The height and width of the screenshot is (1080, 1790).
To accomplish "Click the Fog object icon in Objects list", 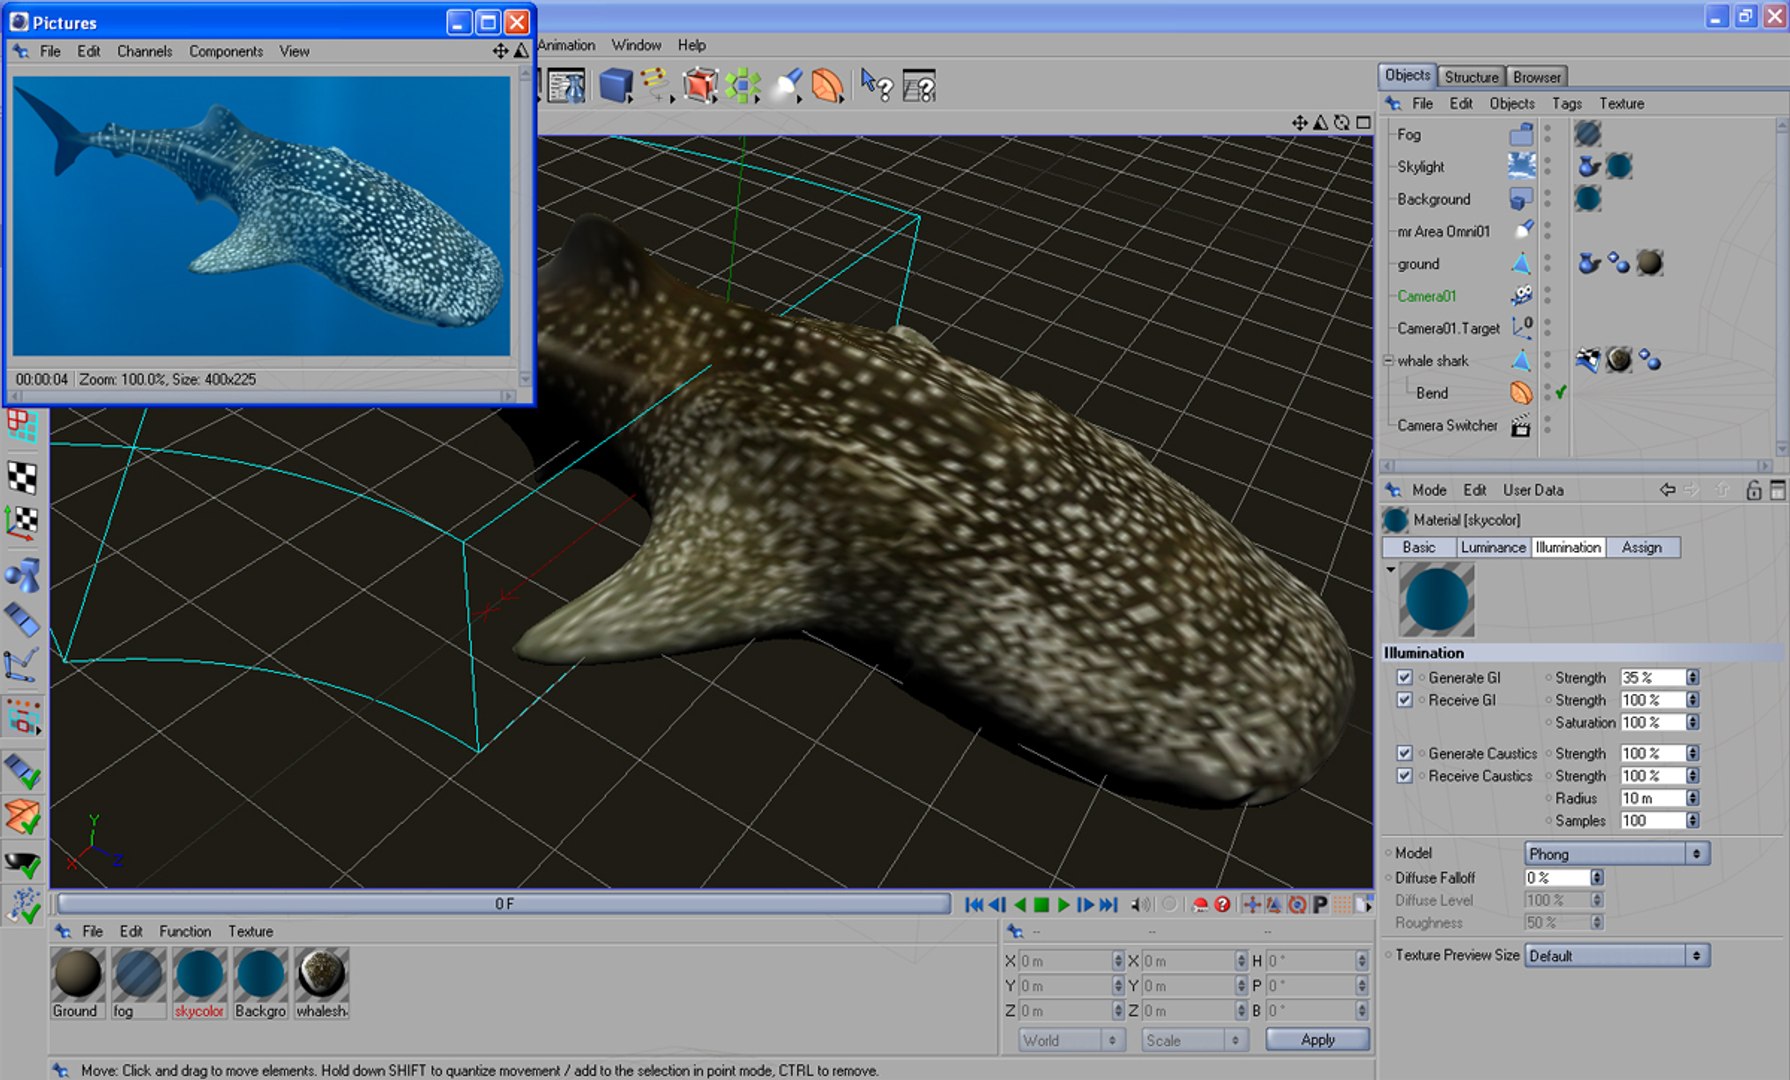I will point(1521,134).
